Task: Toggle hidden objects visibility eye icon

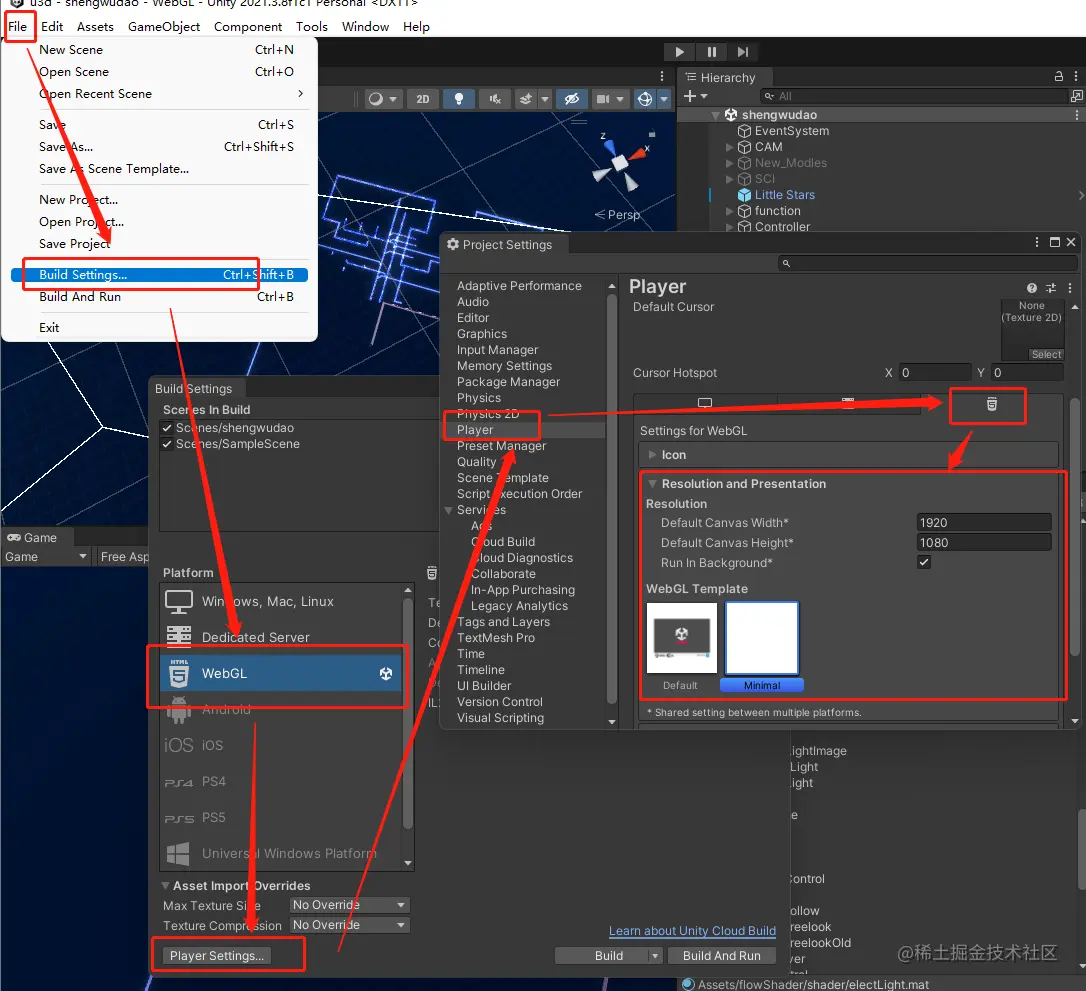Action: click(571, 99)
